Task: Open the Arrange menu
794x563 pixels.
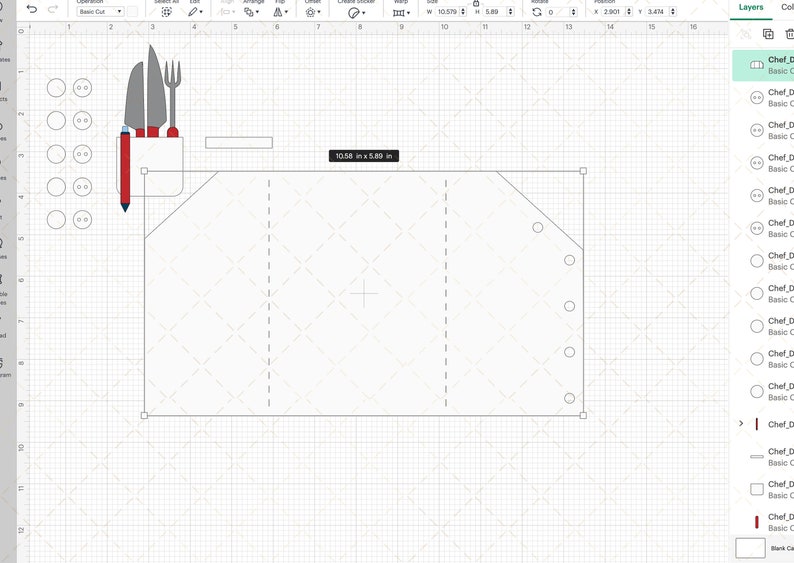Action: click(251, 12)
